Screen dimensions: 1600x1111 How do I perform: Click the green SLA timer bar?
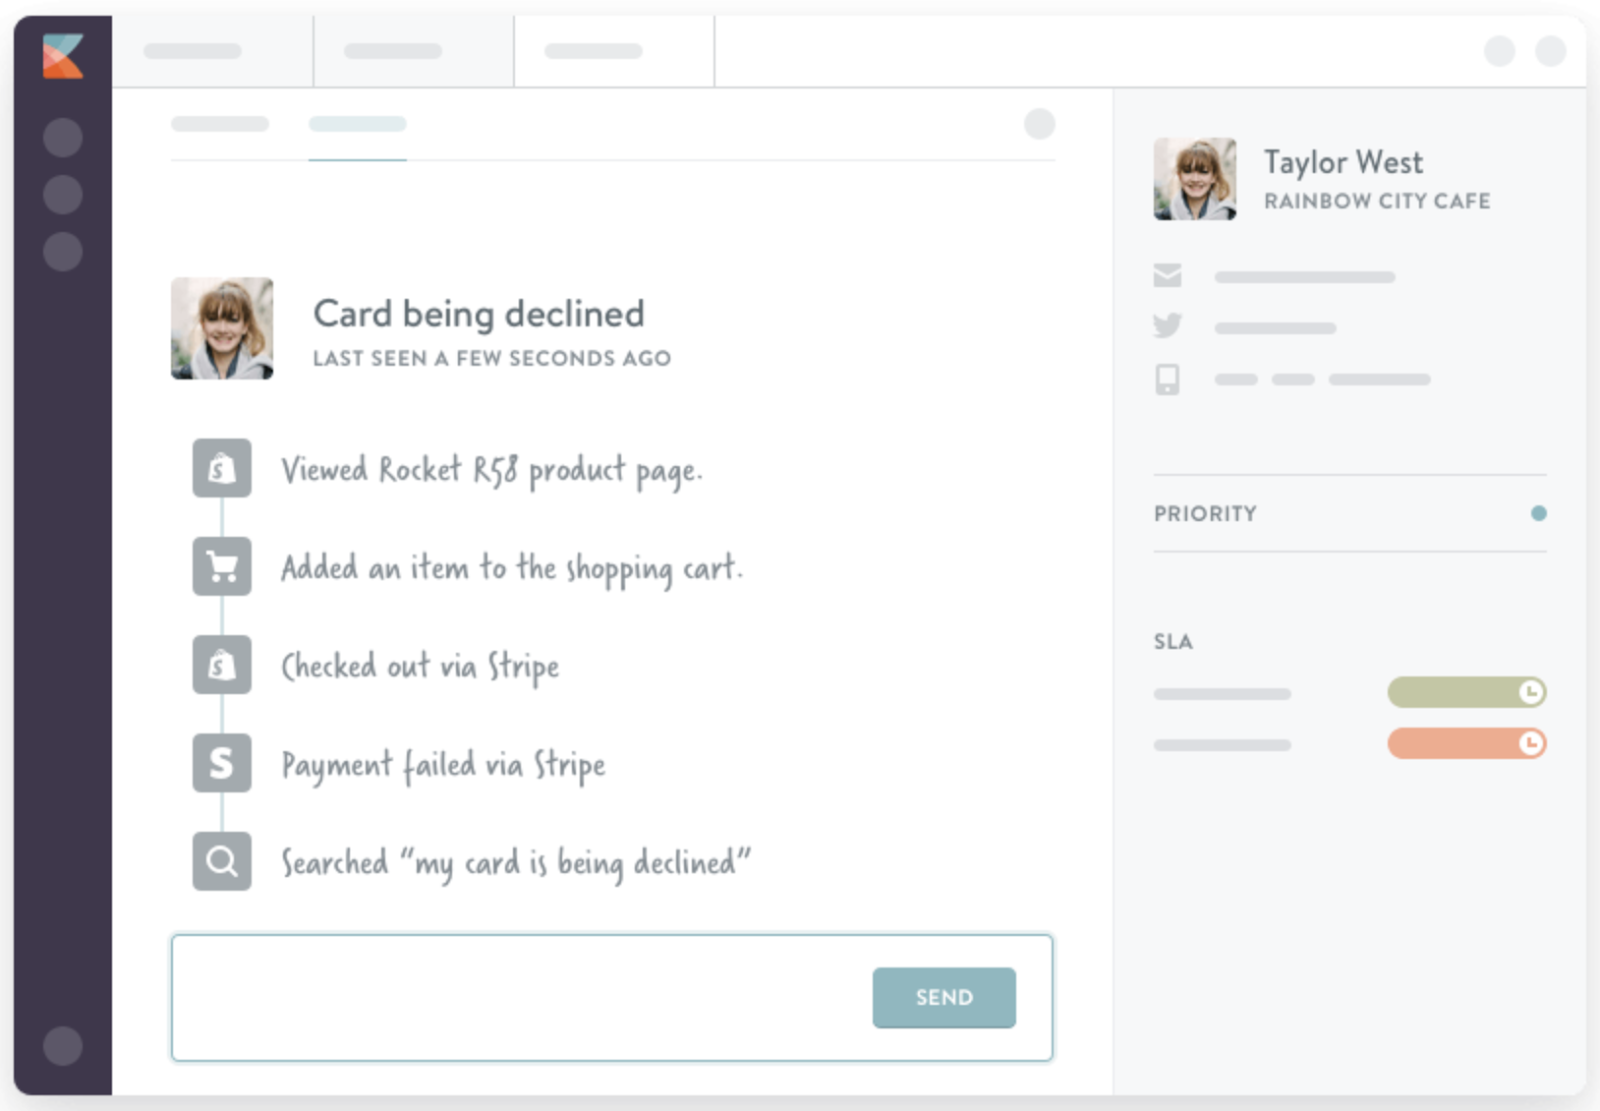point(1466,692)
